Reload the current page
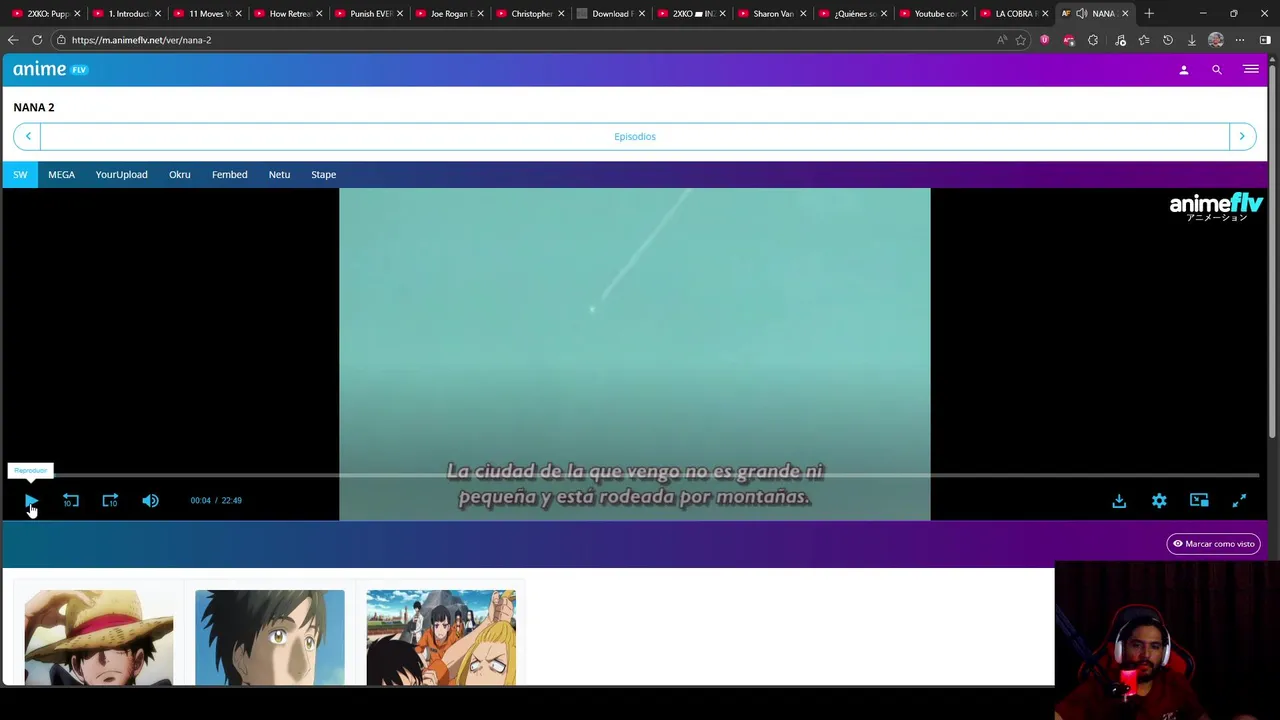The height and width of the screenshot is (720, 1280). point(37,40)
